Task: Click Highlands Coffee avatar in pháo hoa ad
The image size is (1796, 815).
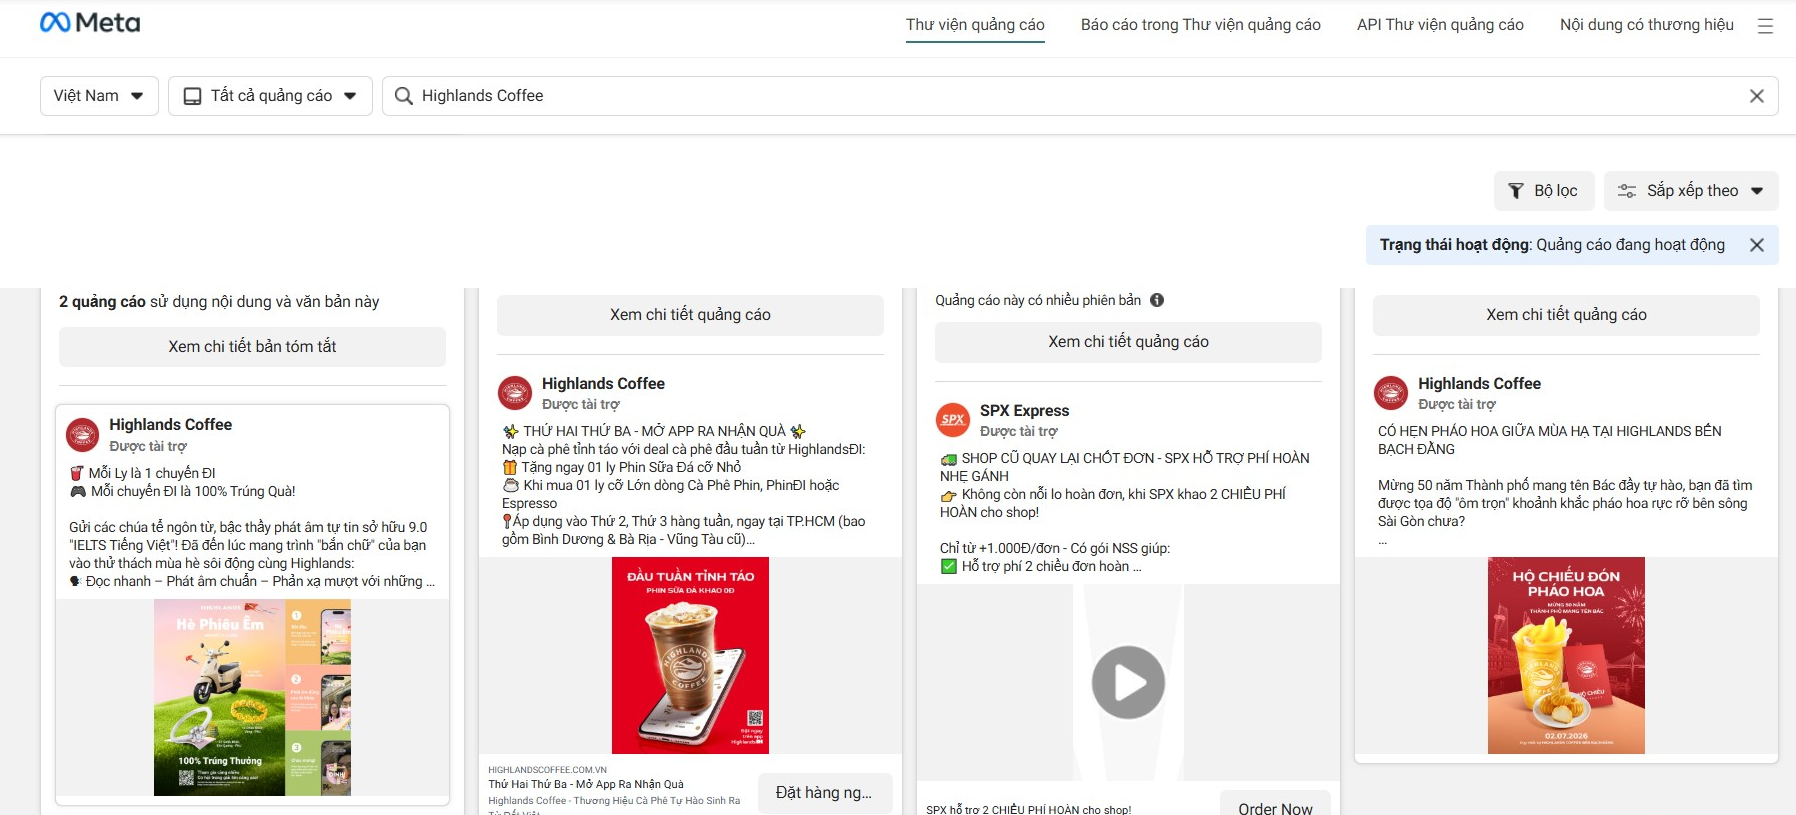Action: point(1391,393)
